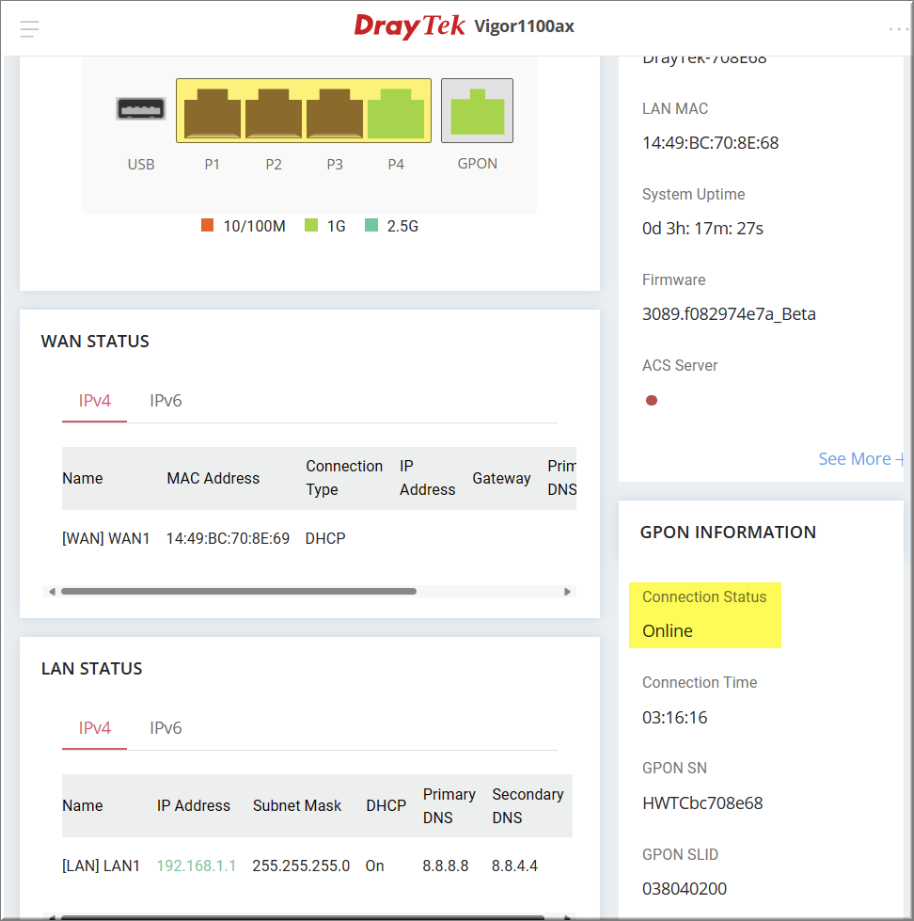This screenshot has width=914, height=921.
Task: Click subnet mask 255.255.255.0 cell
Action: click(301, 866)
